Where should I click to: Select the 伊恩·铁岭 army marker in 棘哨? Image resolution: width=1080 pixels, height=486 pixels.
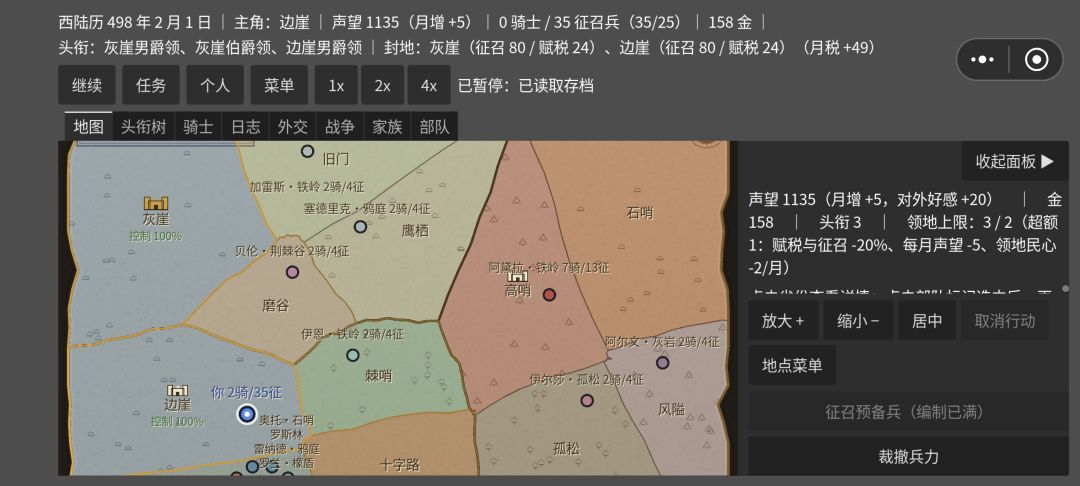pos(353,355)
